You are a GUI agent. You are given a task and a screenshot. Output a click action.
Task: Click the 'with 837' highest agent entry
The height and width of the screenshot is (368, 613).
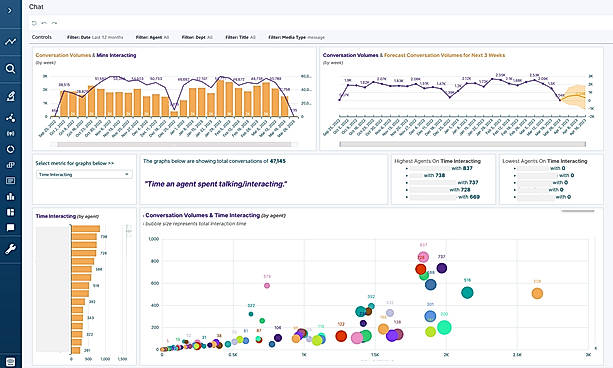[x=462, y=168]
